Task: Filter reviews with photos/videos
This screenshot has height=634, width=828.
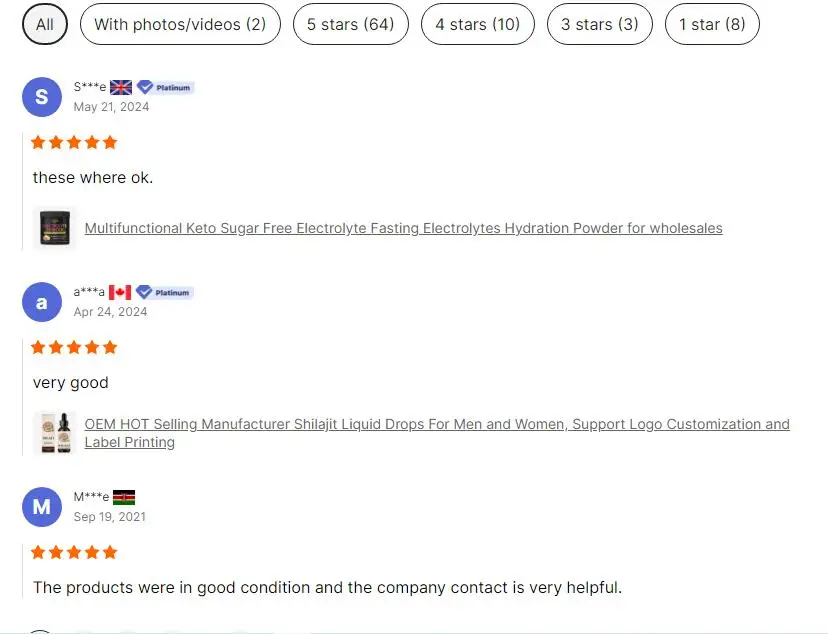Action: 180,24
